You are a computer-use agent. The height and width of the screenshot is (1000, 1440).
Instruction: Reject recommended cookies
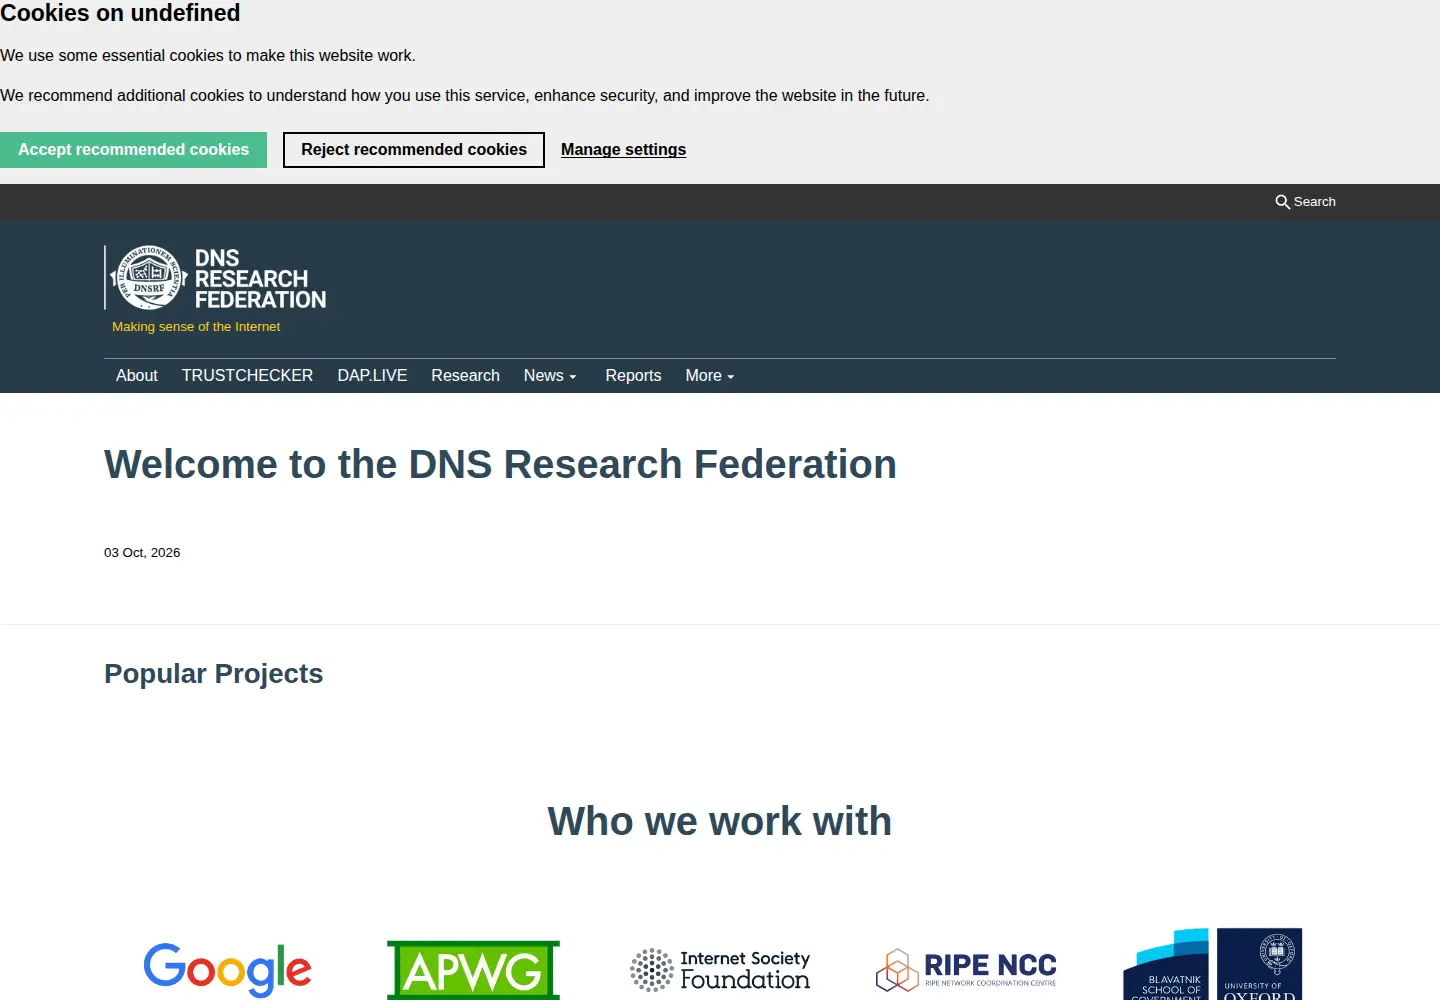coord(414,150)
